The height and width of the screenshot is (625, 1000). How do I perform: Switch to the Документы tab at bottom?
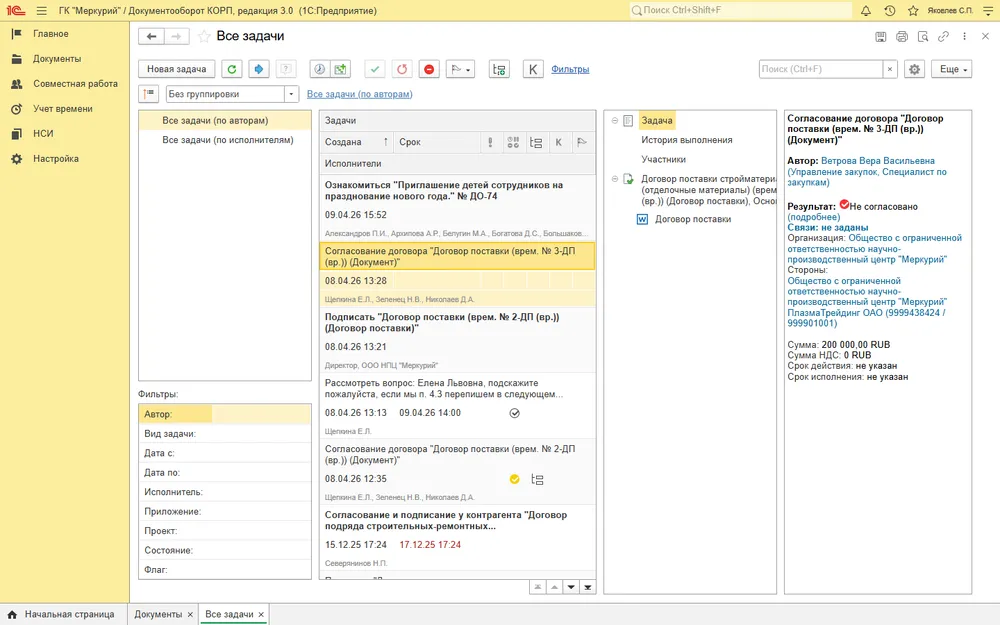[158, 614]
